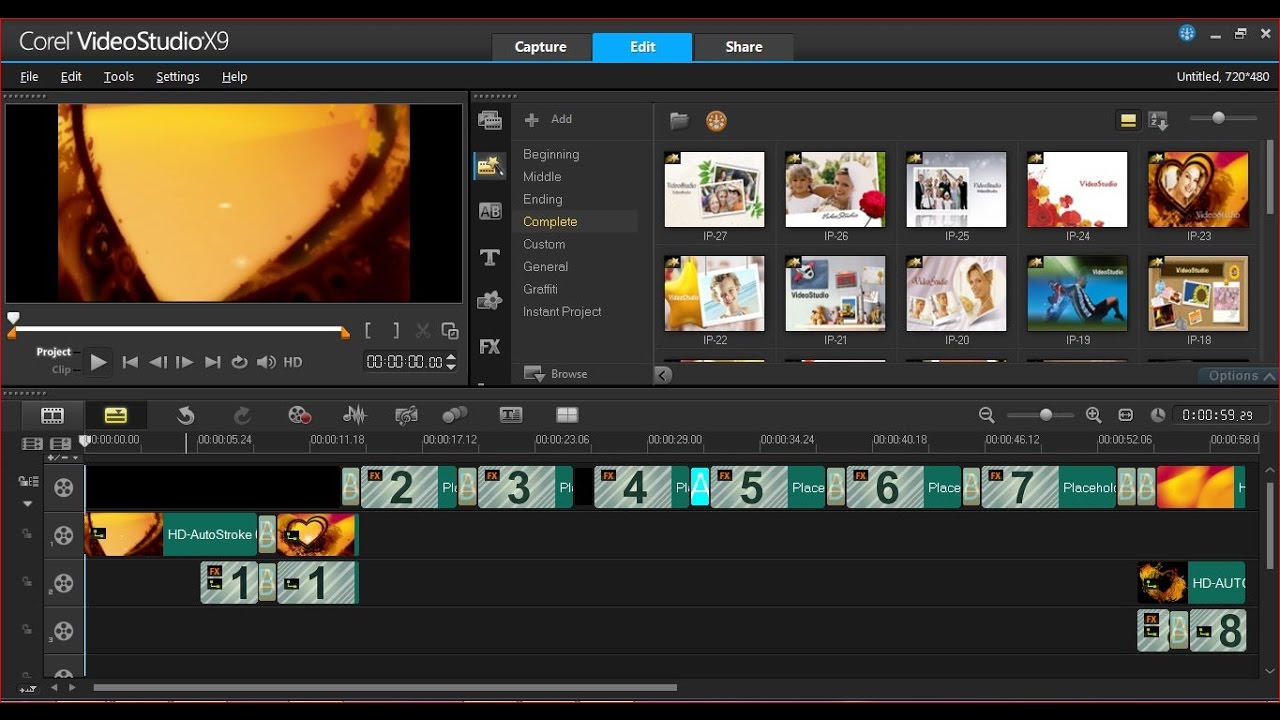Open the Media library panel icon
The image size is (1280, 720).
click(x=490, y=121)
